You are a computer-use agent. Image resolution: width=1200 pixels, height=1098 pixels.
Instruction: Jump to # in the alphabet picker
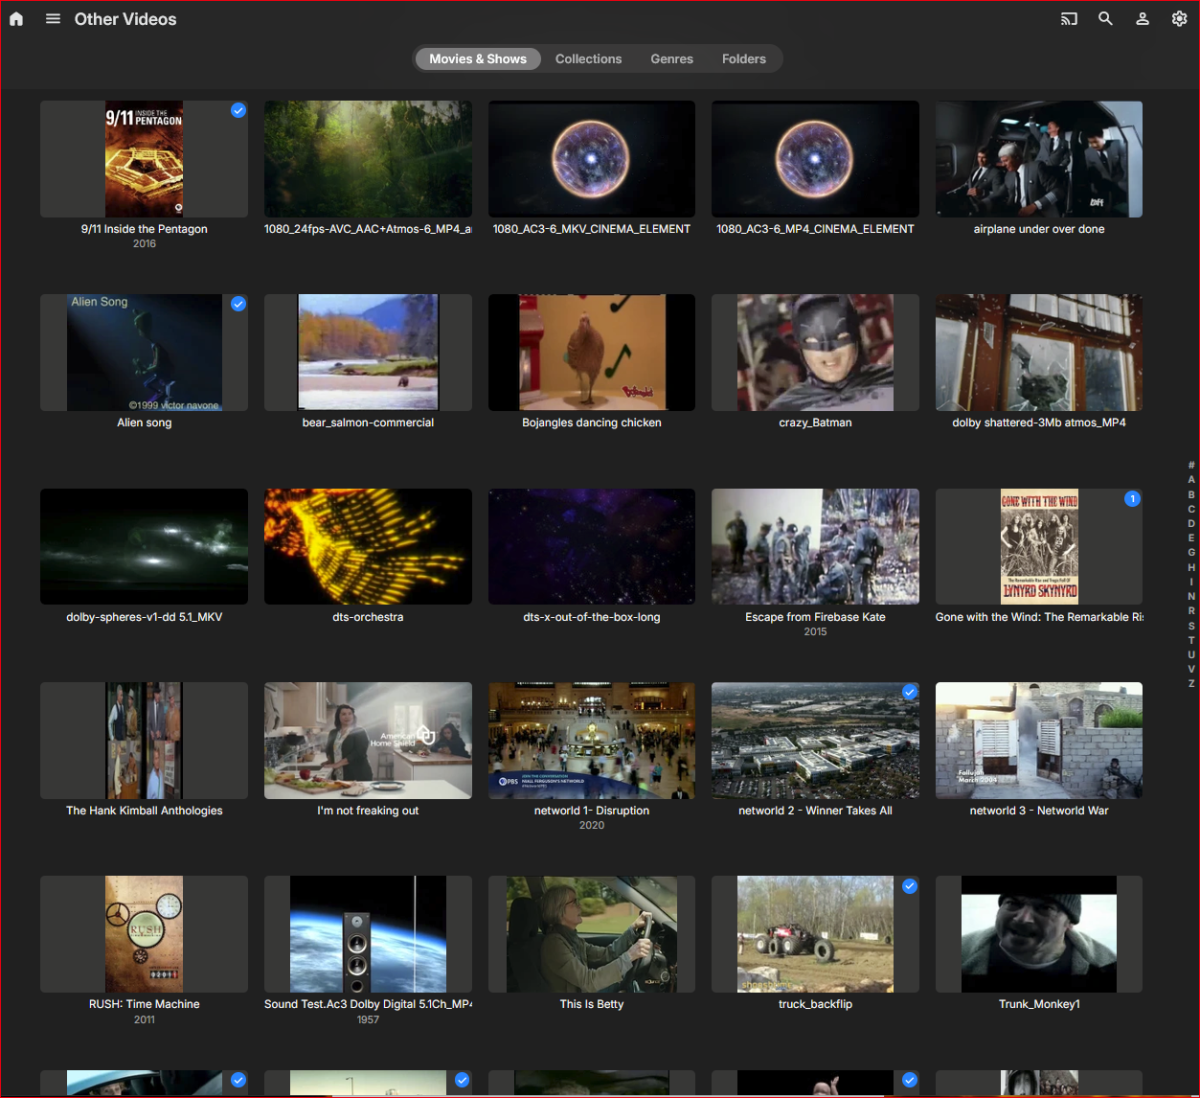(1191, 465)
